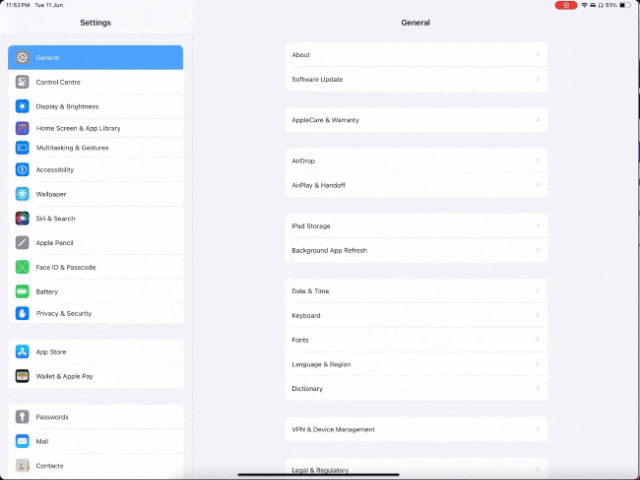Screen dimensions: 640x480
Task: Click the Keyboard label
Action: point(306,315)
